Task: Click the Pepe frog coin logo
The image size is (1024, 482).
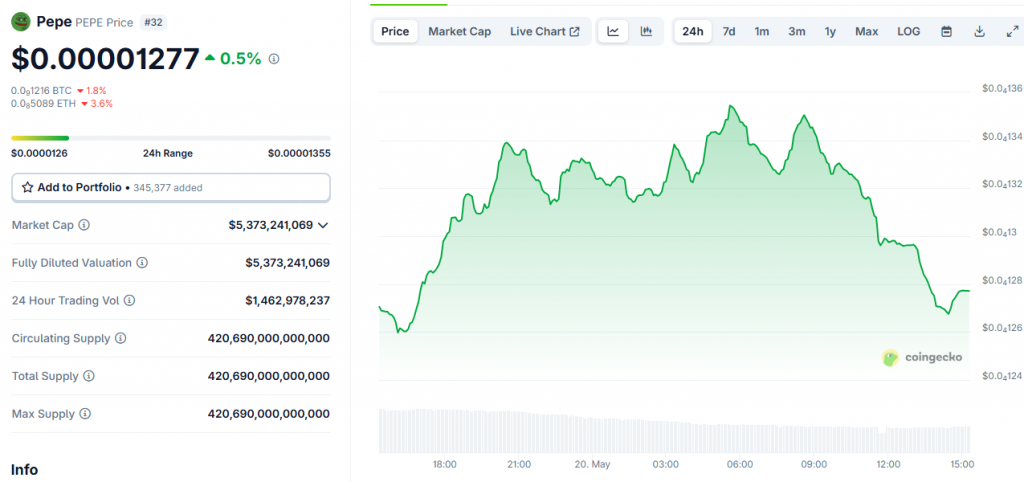Action: coord(21,22)
